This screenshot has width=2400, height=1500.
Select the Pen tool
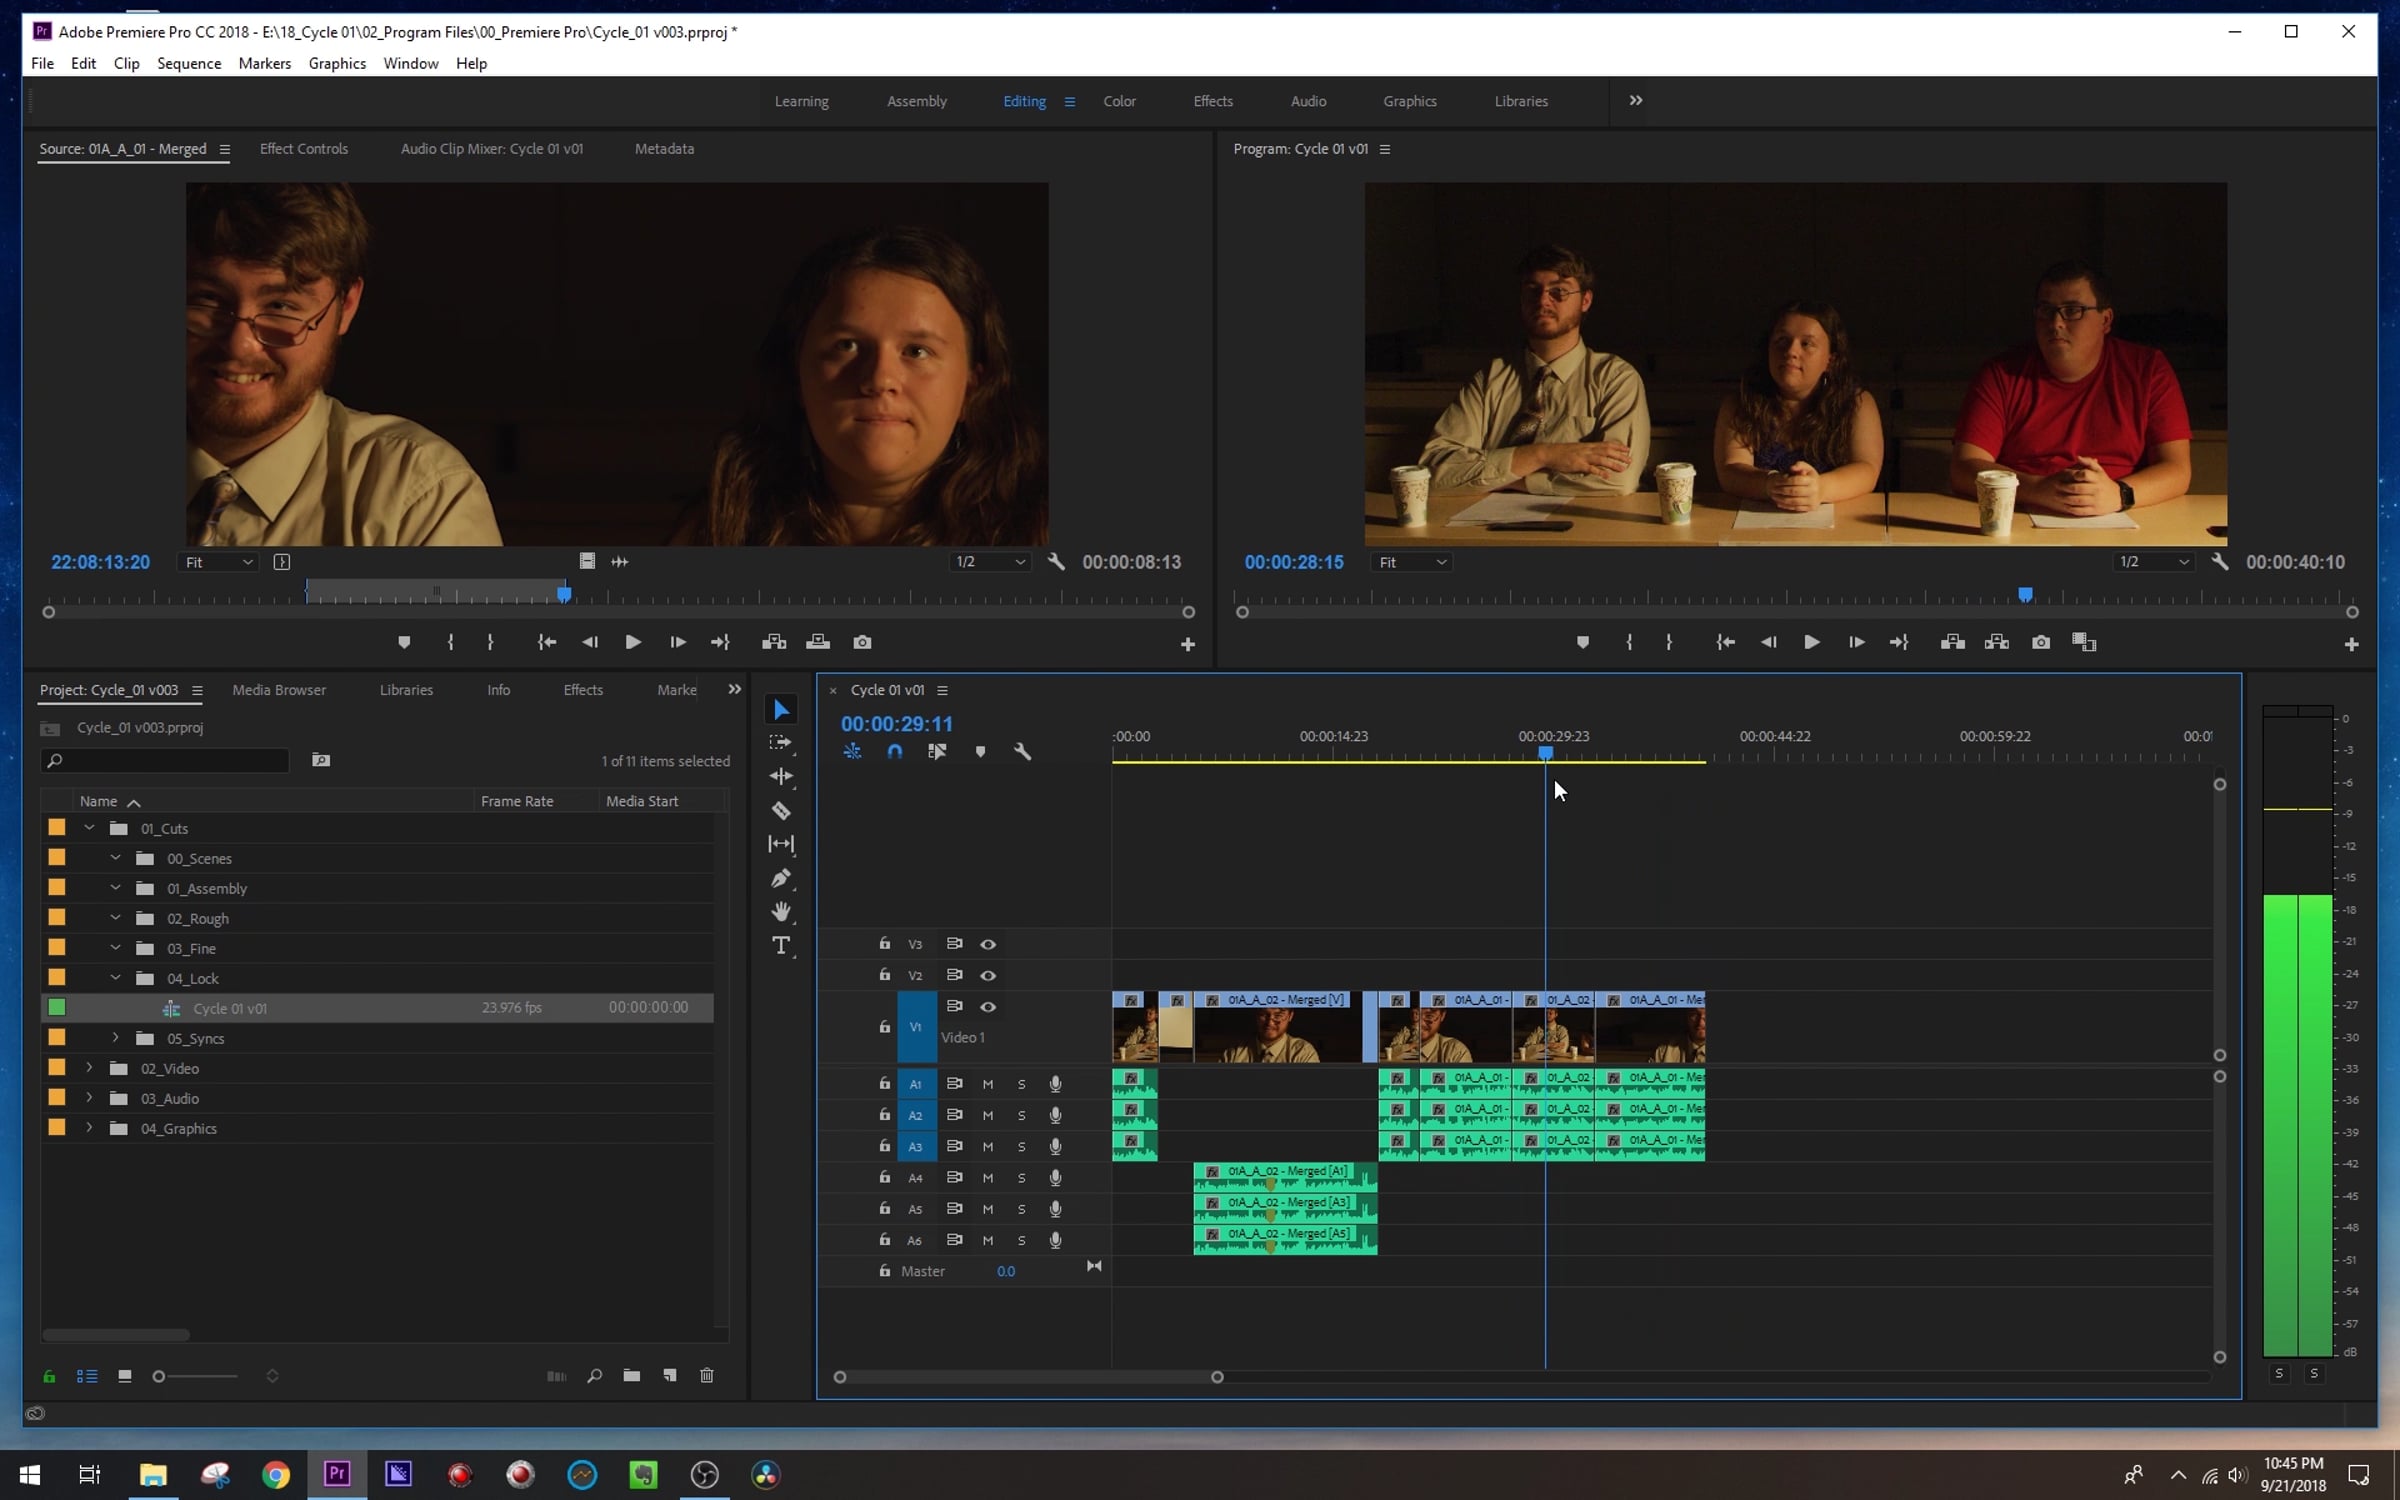point(781,879)
